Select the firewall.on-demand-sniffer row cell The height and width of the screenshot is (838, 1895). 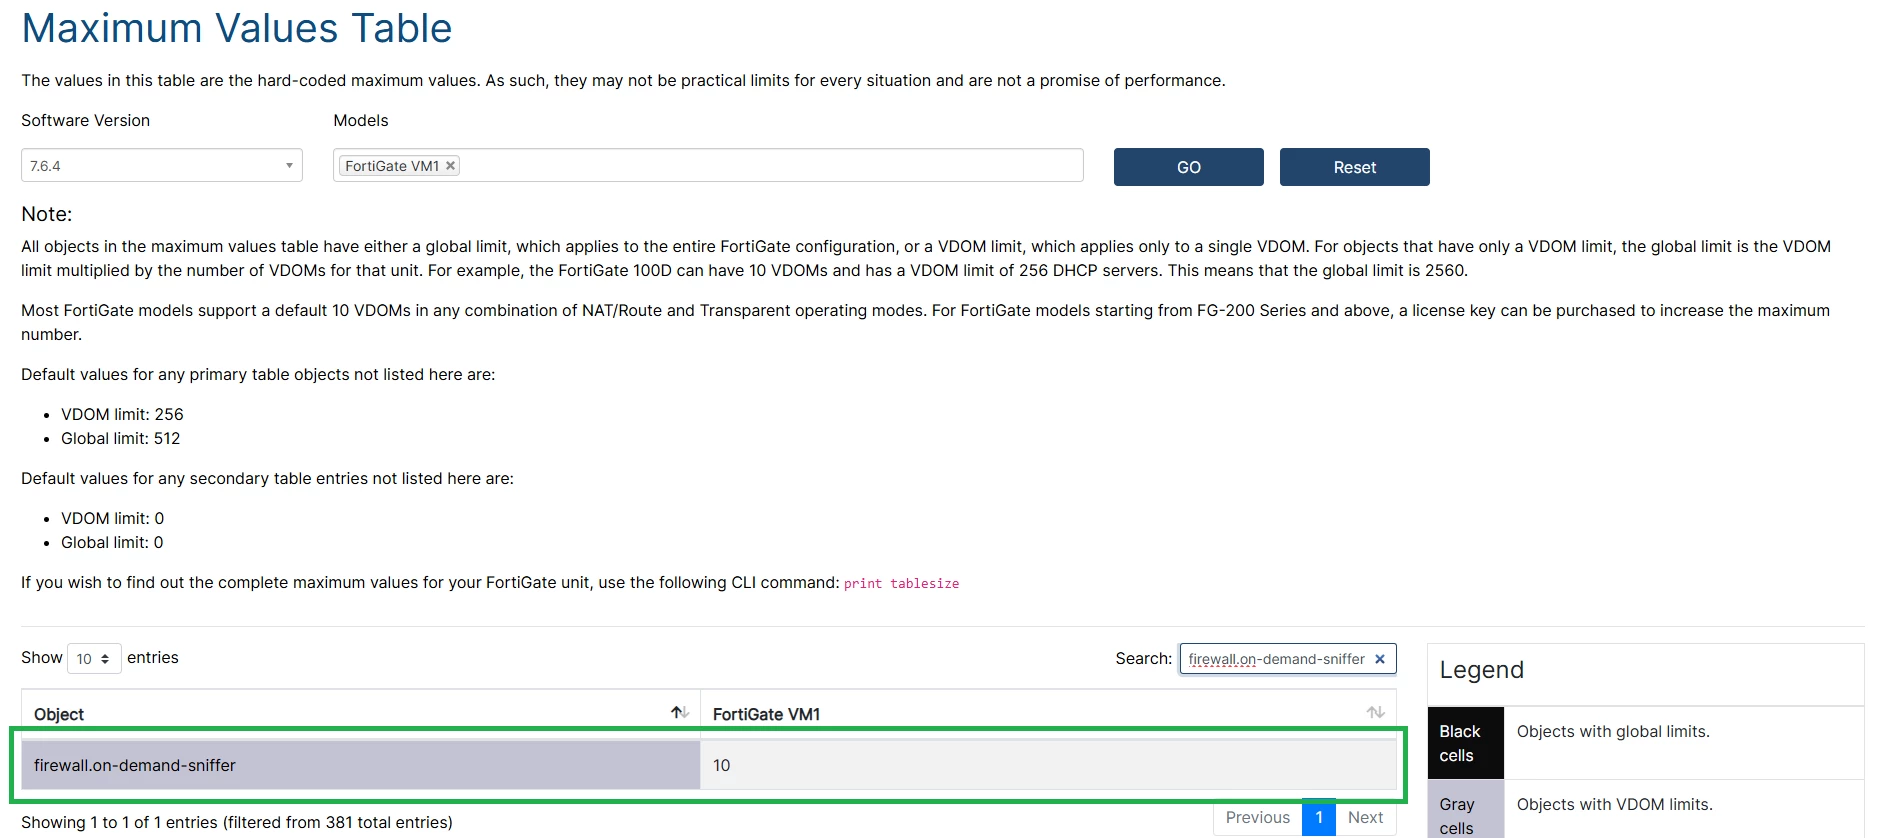tap(361, 765)
